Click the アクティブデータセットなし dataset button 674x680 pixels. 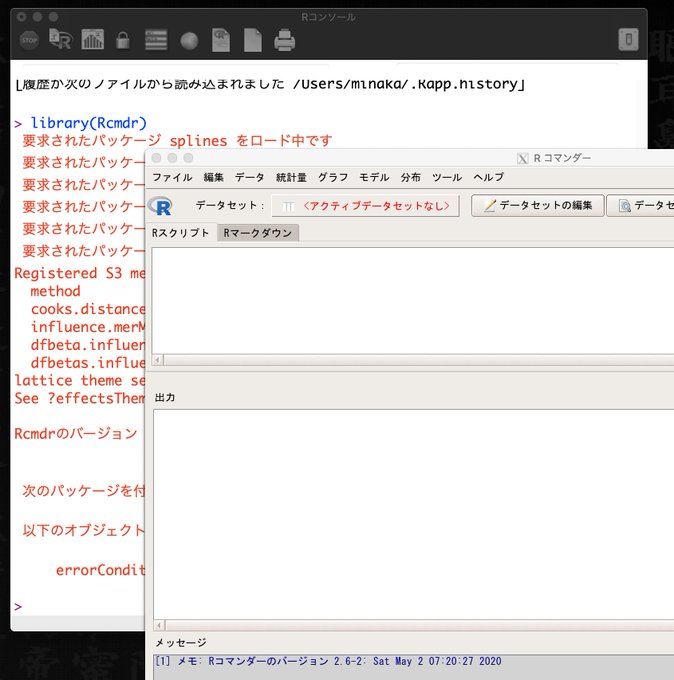(x=366, y=206)
